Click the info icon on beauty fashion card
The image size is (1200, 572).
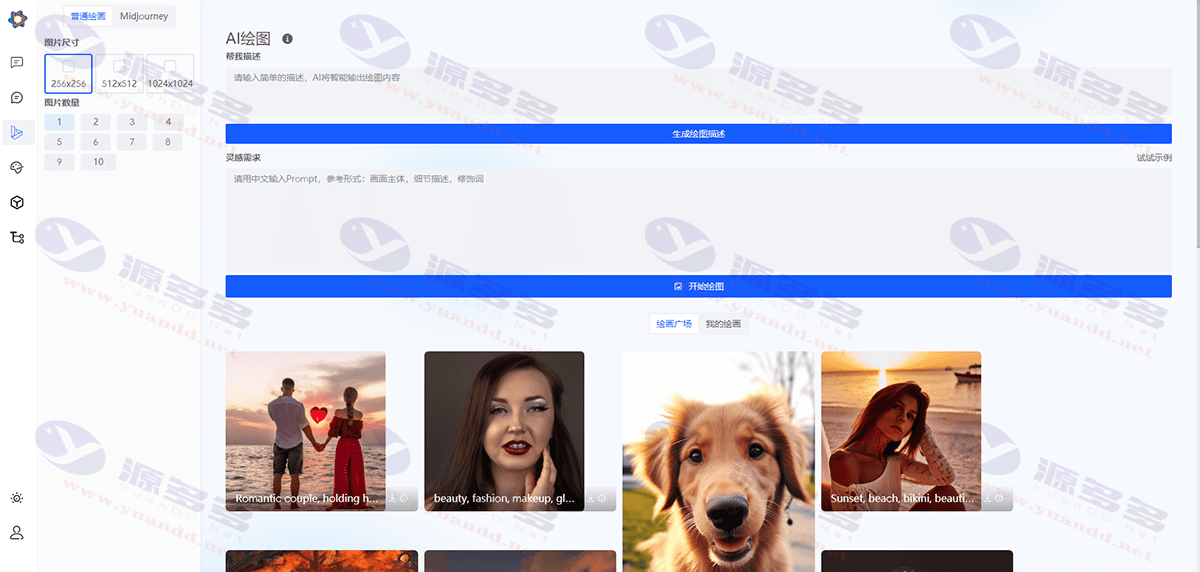602,498
